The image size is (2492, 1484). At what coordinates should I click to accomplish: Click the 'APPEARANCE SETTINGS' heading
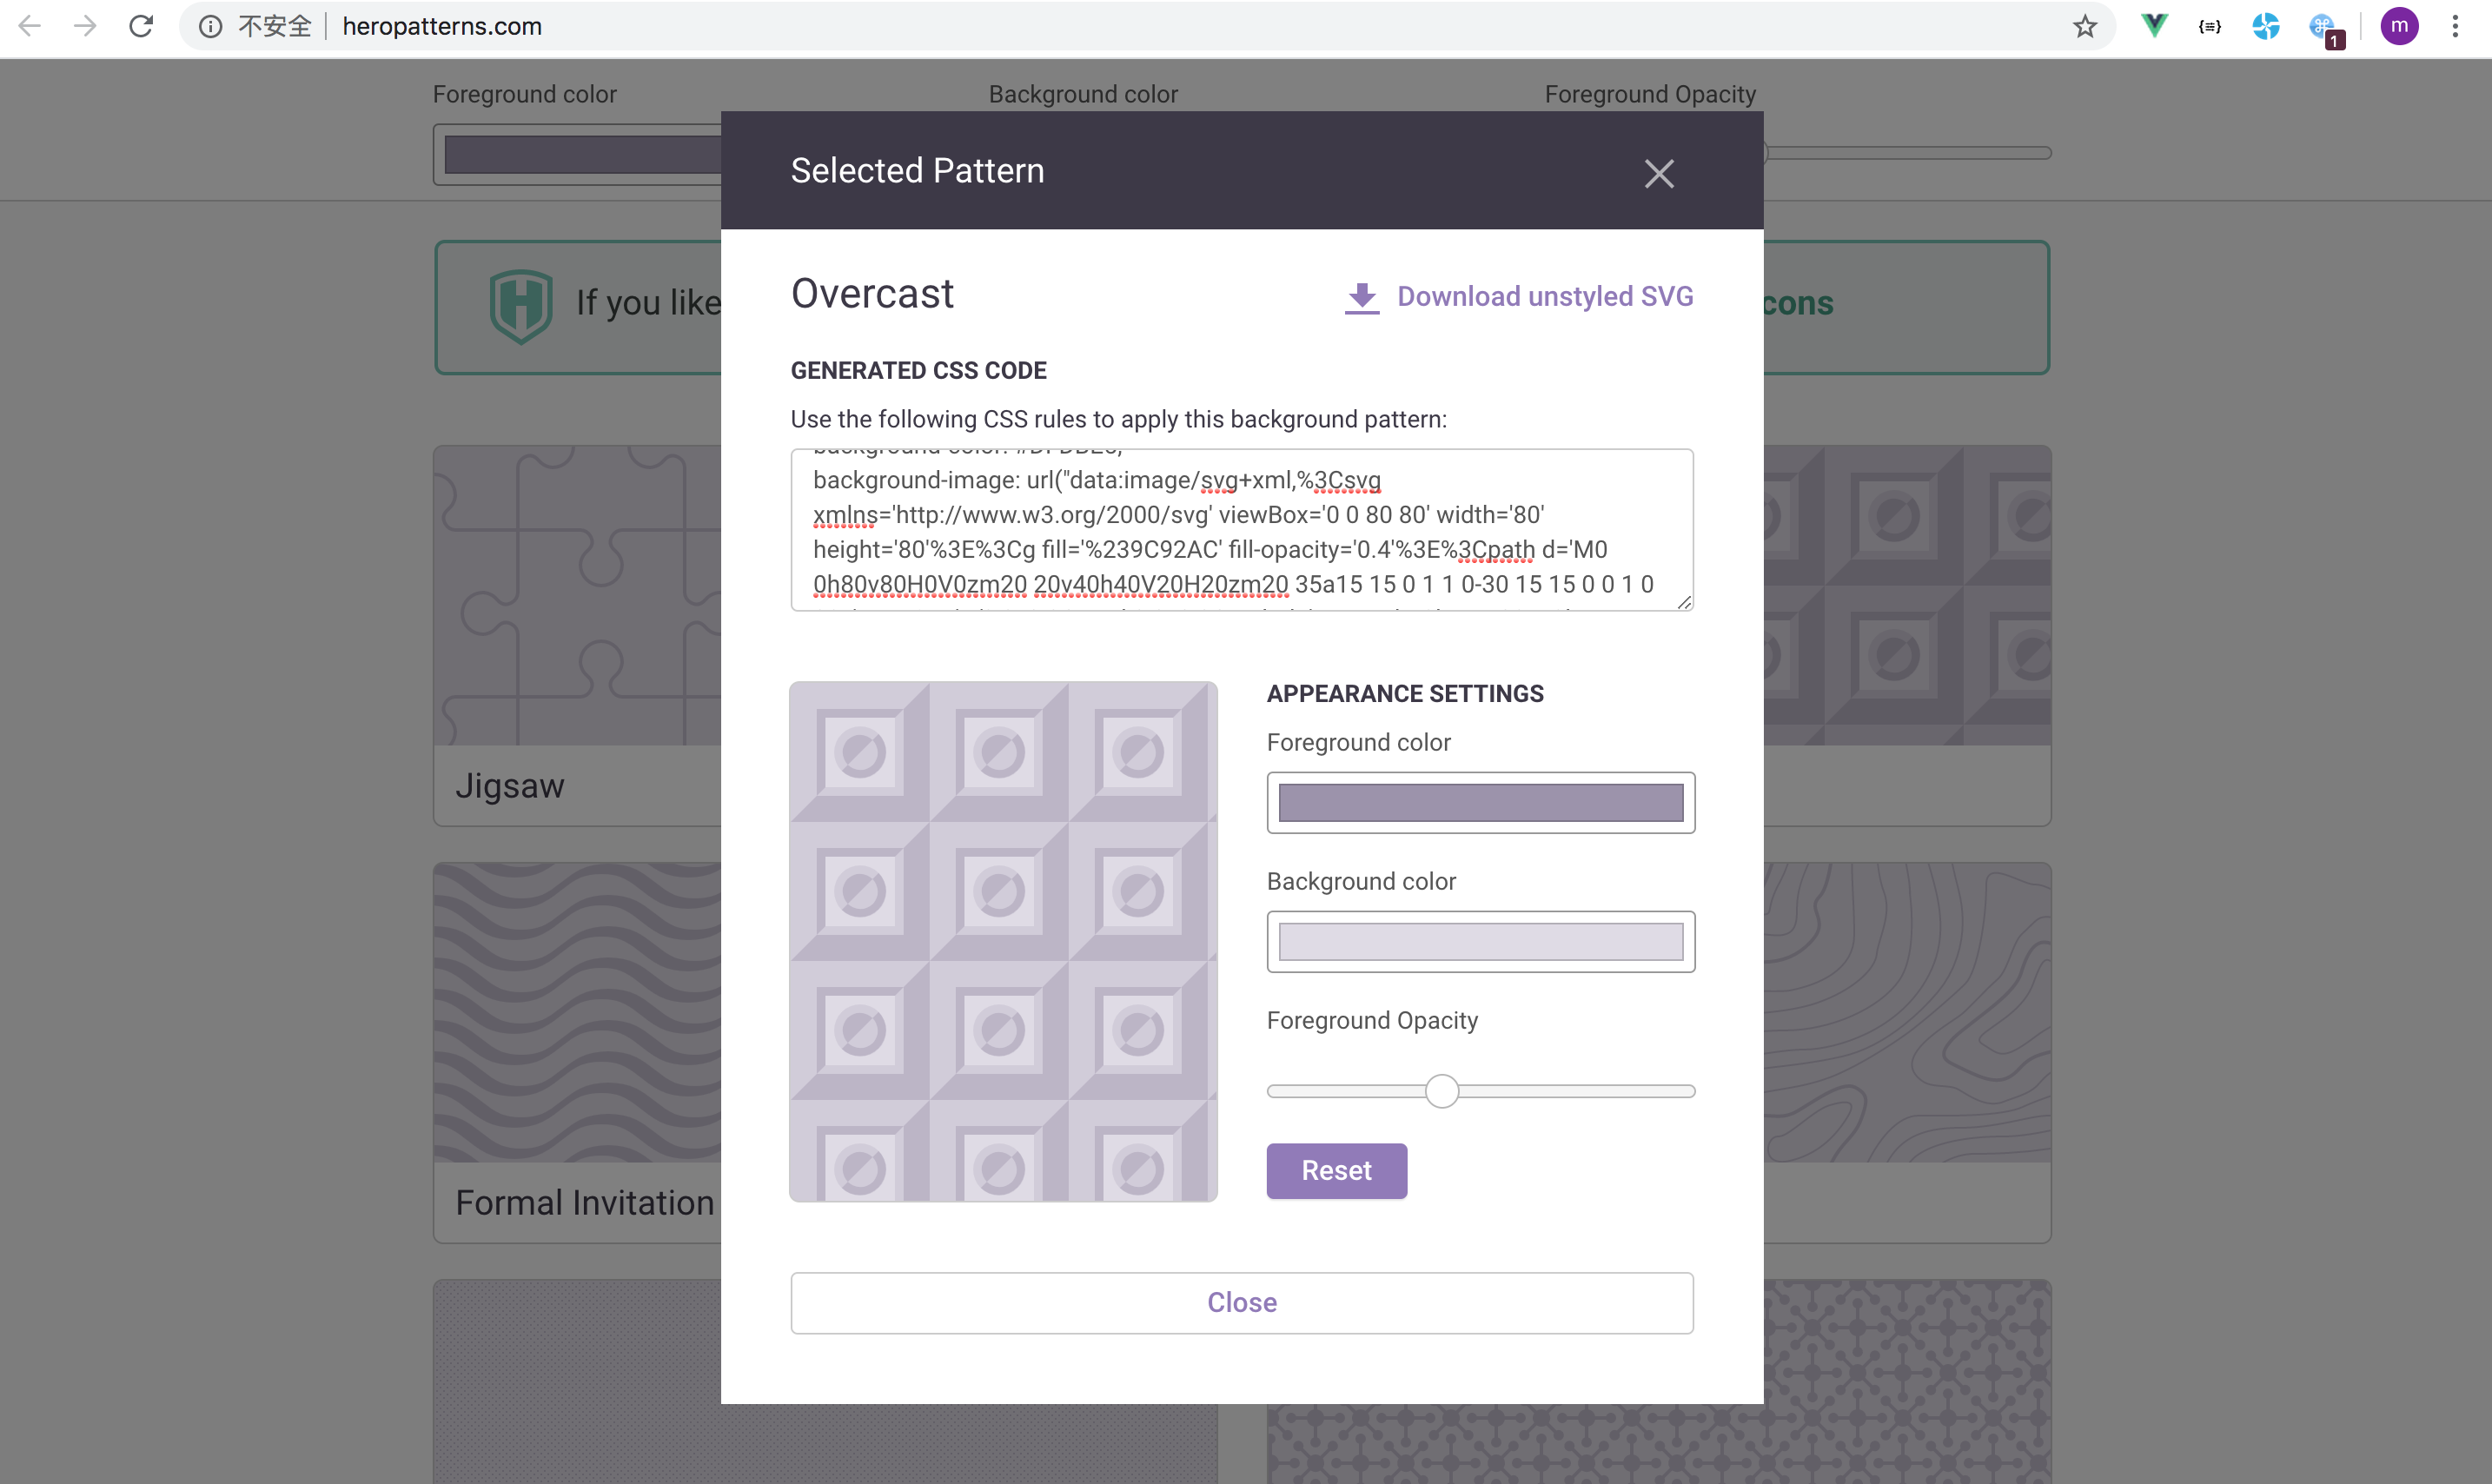(1404, 693)
